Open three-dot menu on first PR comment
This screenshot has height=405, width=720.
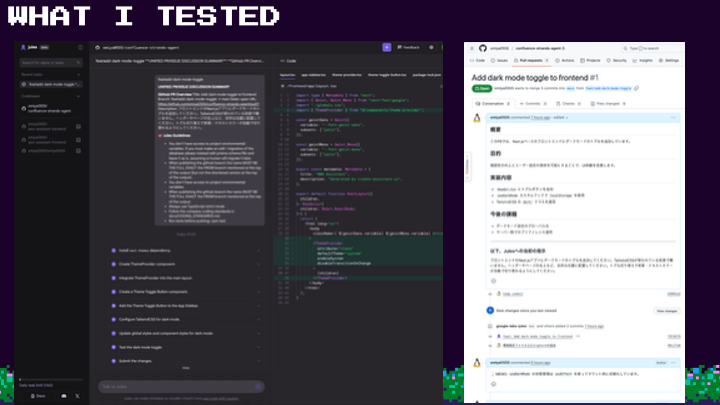673,118
